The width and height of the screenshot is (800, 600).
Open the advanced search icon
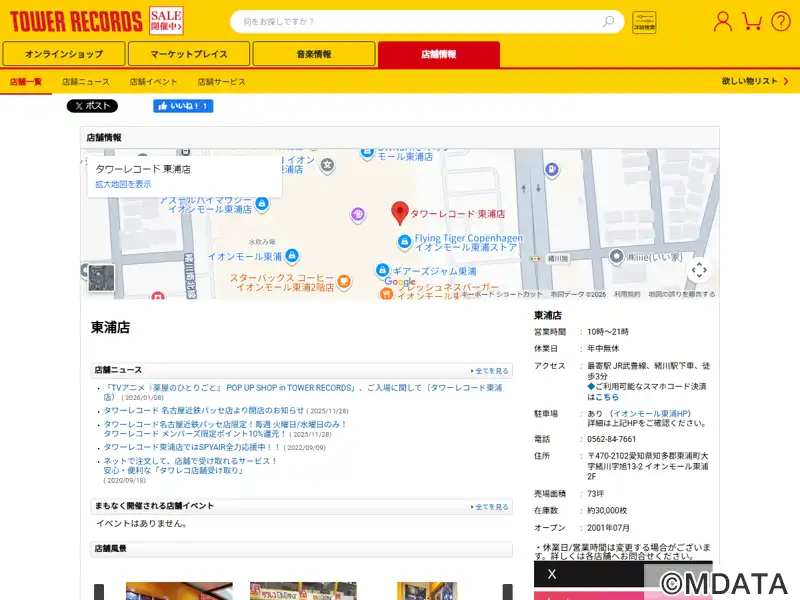(x=644, y=22)
